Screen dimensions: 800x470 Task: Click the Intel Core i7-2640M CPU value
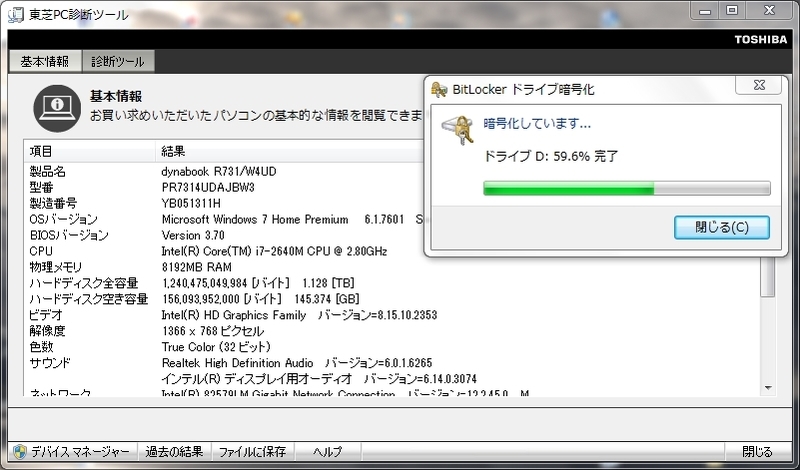tap(274, 251)
